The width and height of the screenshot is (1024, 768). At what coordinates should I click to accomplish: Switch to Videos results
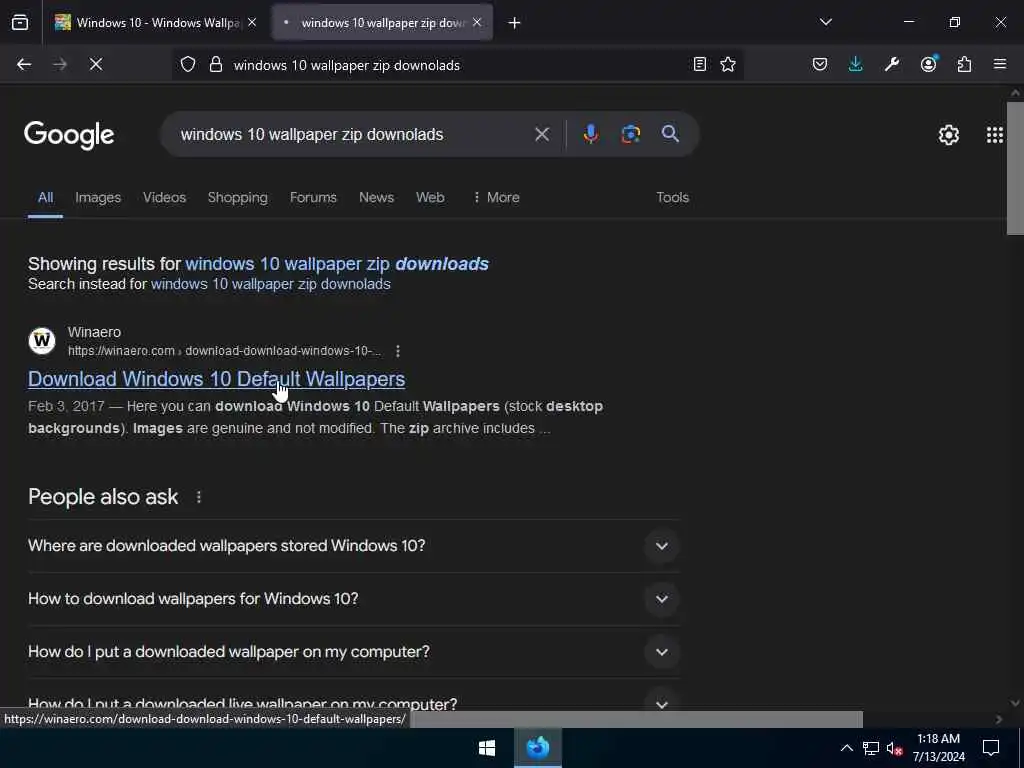pos(165,198)
